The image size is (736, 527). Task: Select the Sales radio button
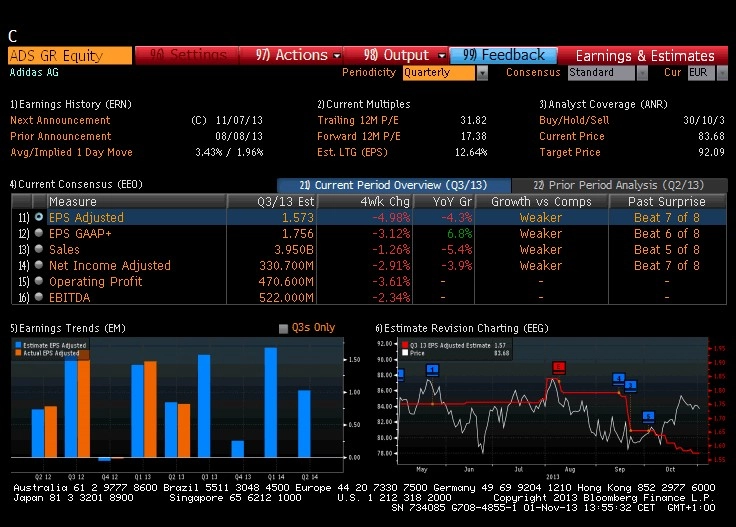click(39, 249)
